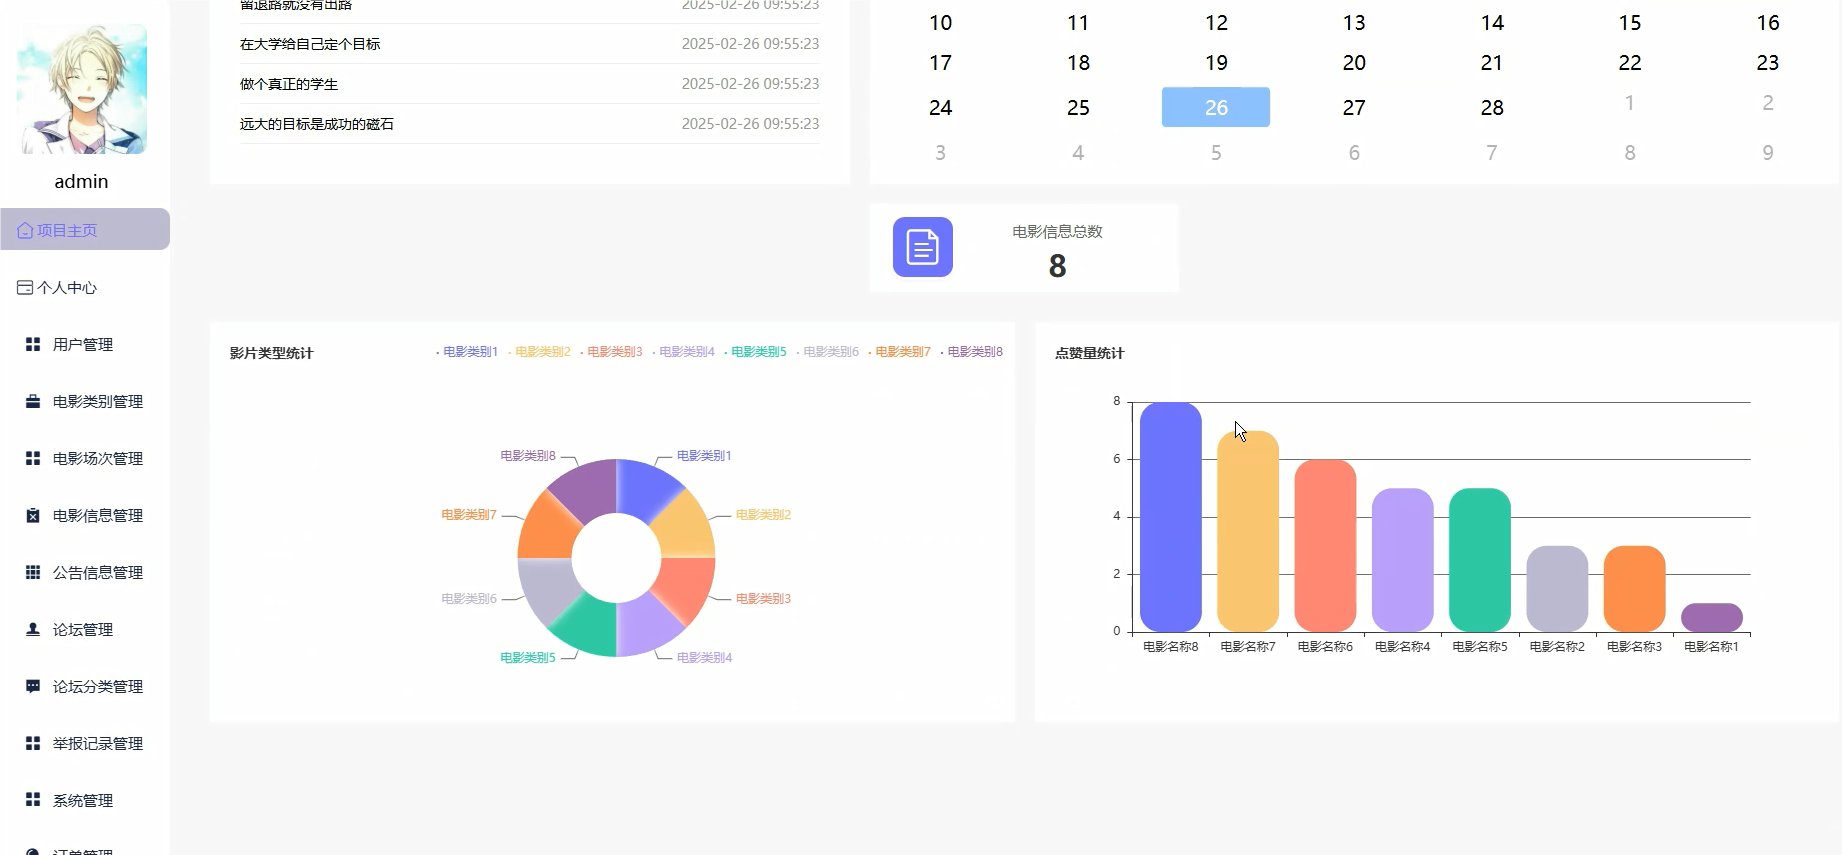Click the grid icon beside 举报记录管理
Viewport: 1842px width, 855px height.
pos(33,743)
